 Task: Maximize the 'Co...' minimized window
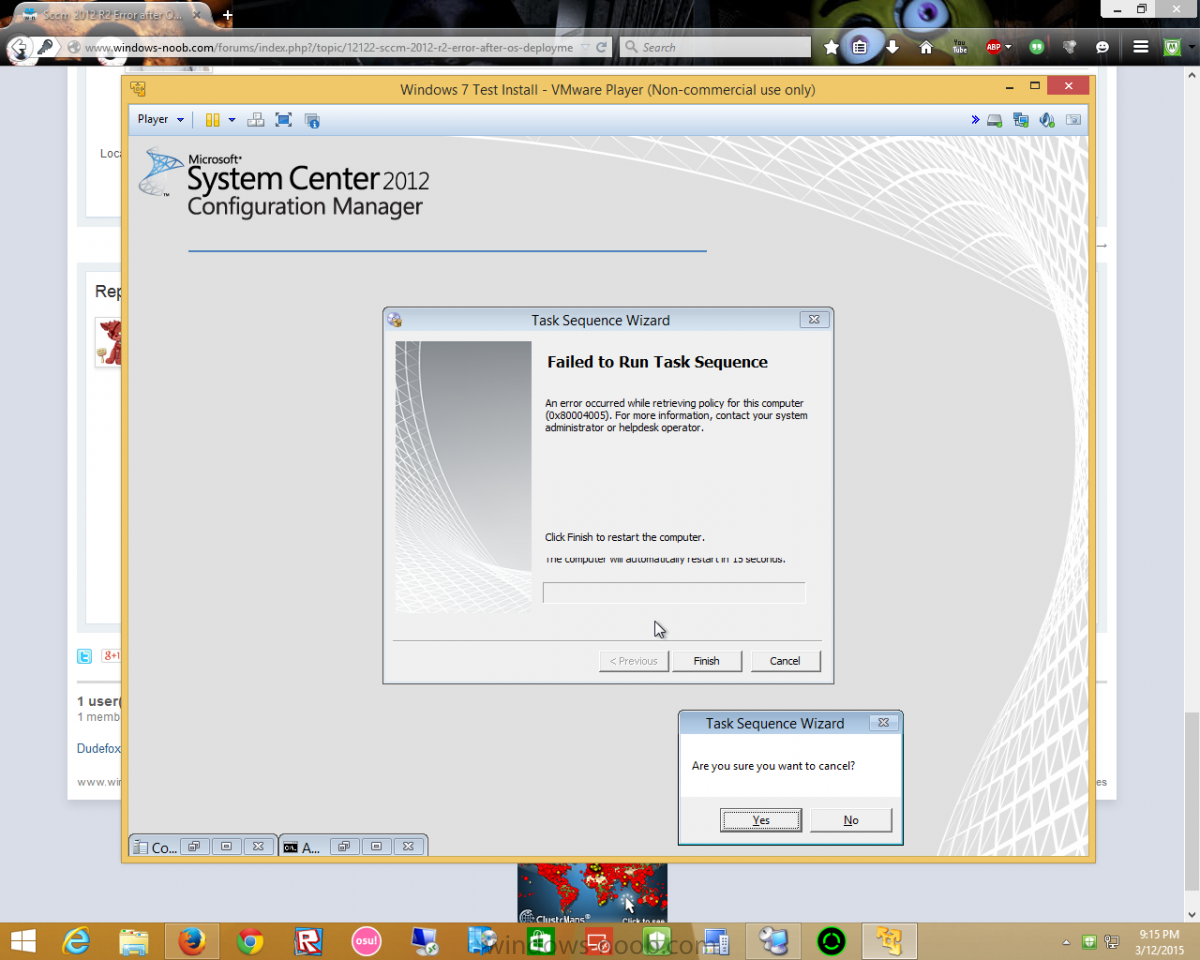tap(227, 846)
